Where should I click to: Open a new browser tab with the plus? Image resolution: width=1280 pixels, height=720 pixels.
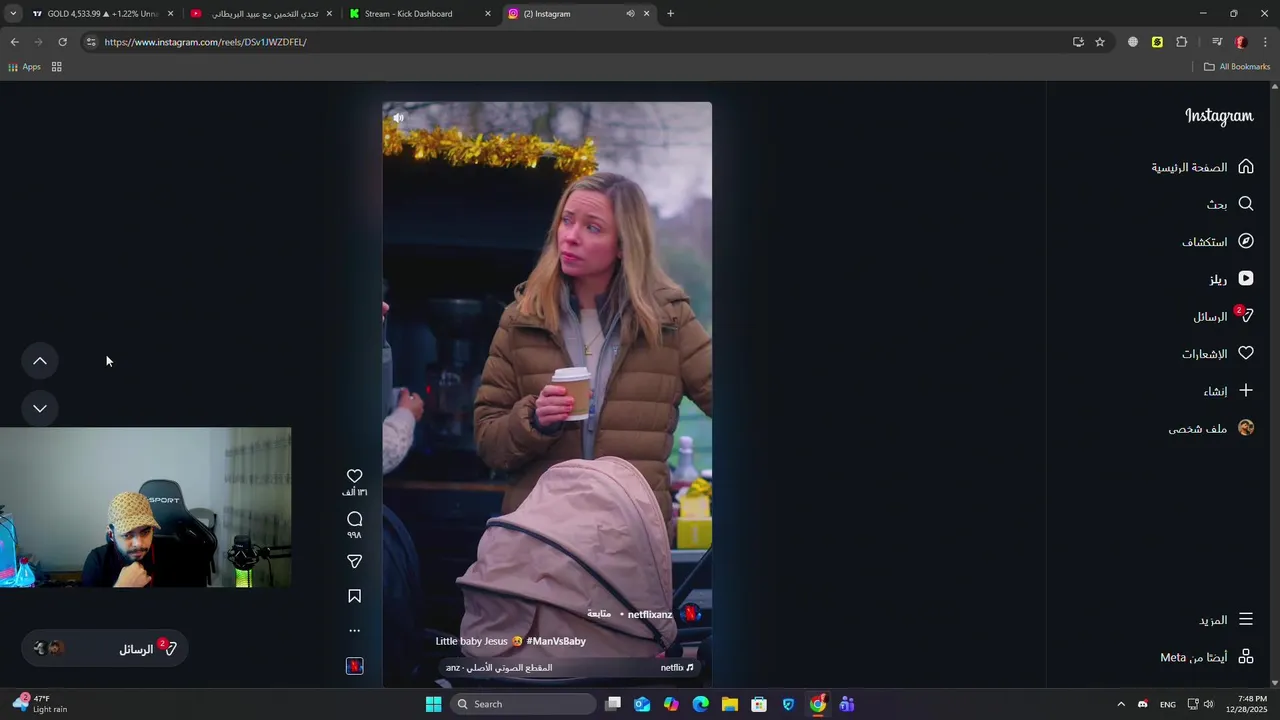[670, 14]
